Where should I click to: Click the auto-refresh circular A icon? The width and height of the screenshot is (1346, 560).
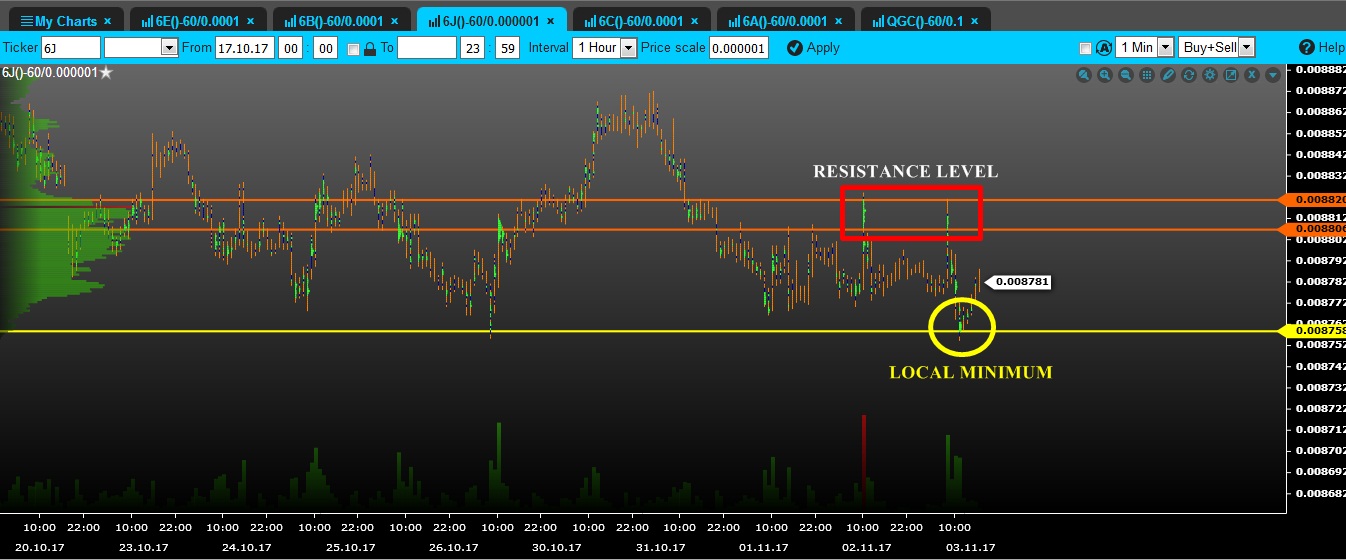1104,47
